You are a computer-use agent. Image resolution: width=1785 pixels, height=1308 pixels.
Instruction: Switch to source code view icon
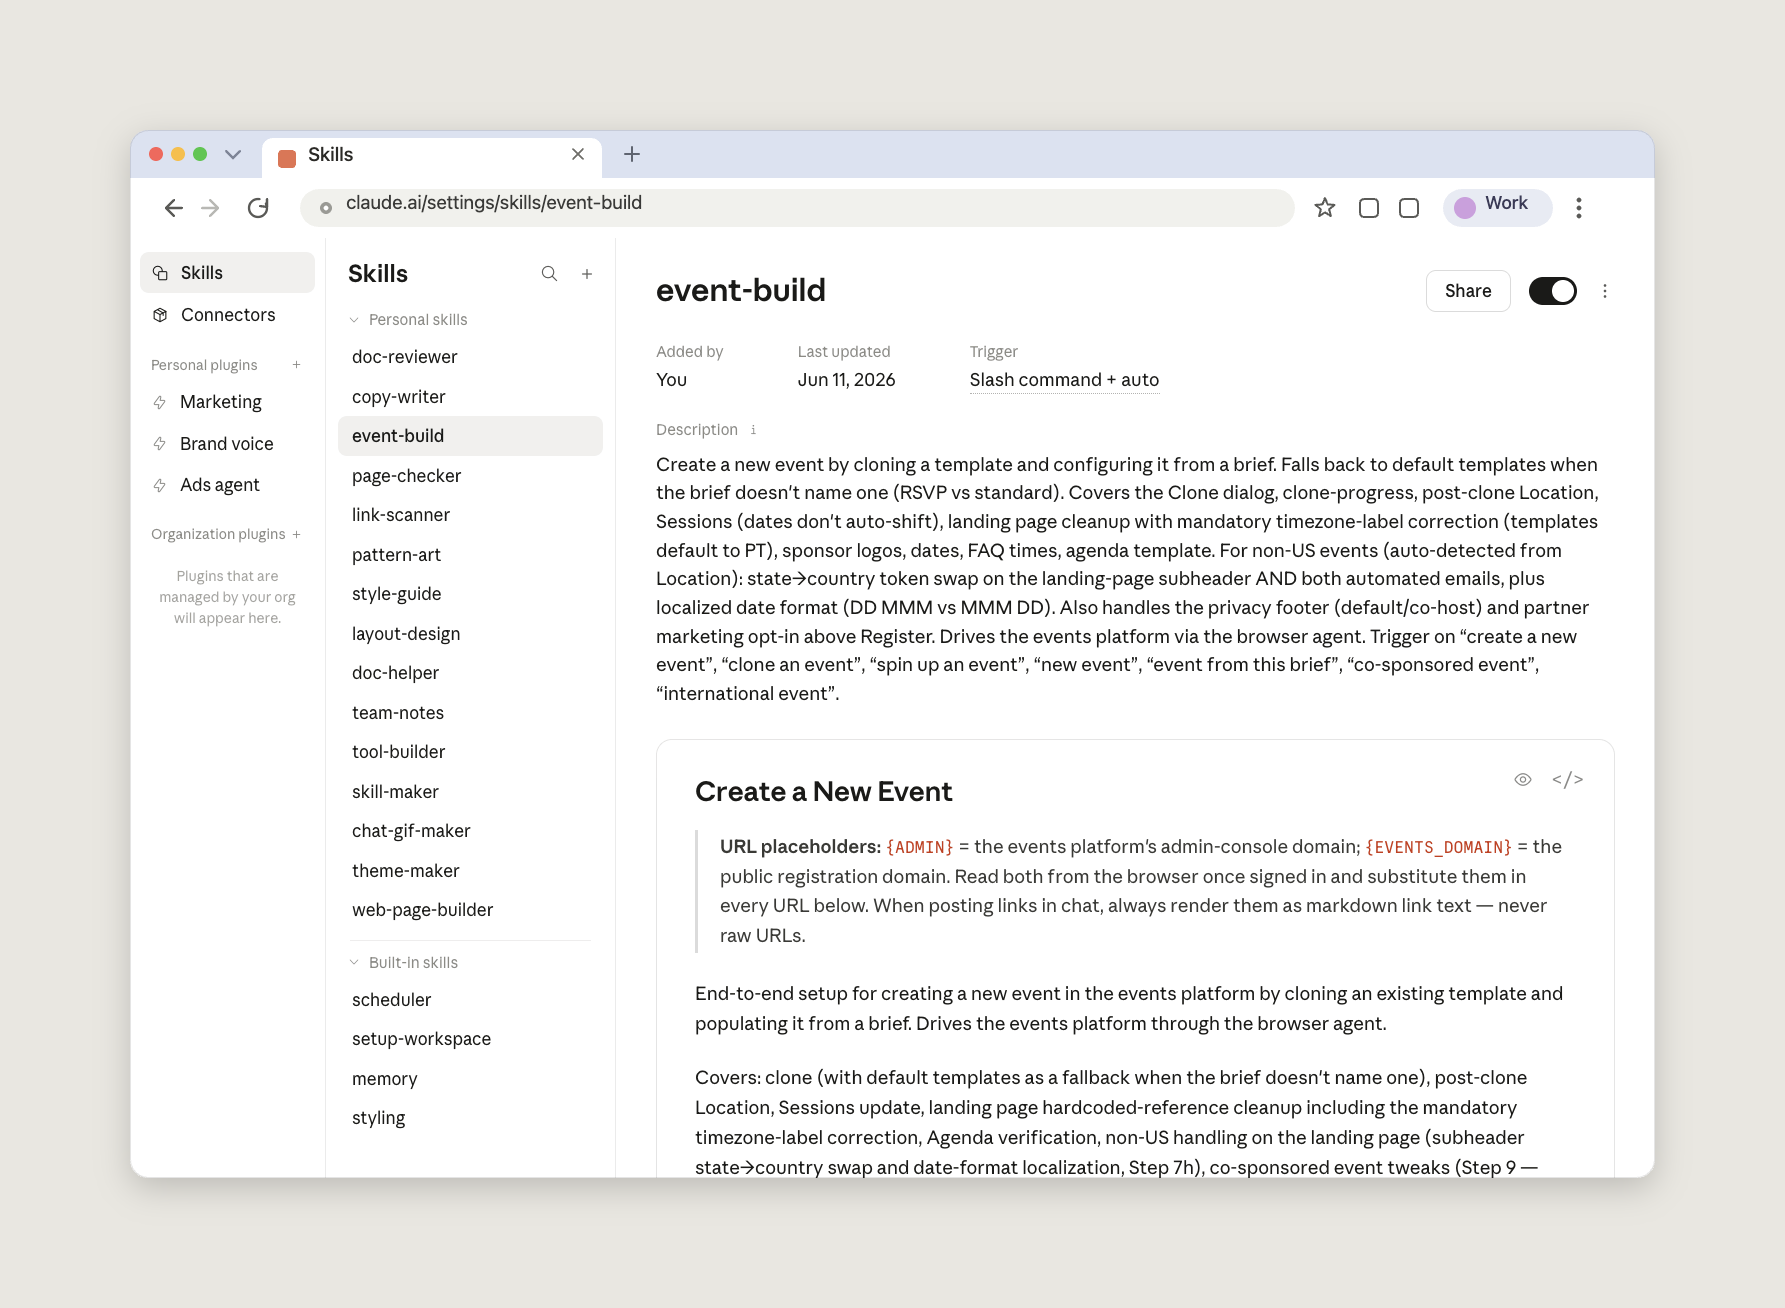[1568, 780]
